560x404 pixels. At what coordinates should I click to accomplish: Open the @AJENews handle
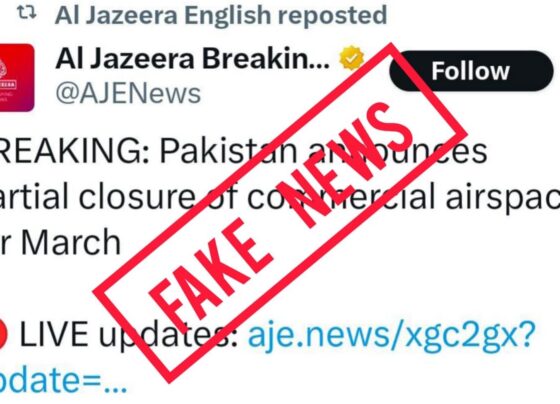(x=128, y=94)
